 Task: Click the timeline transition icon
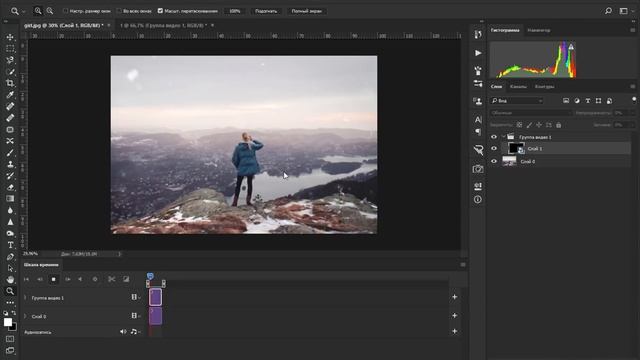tap(126, 279)
